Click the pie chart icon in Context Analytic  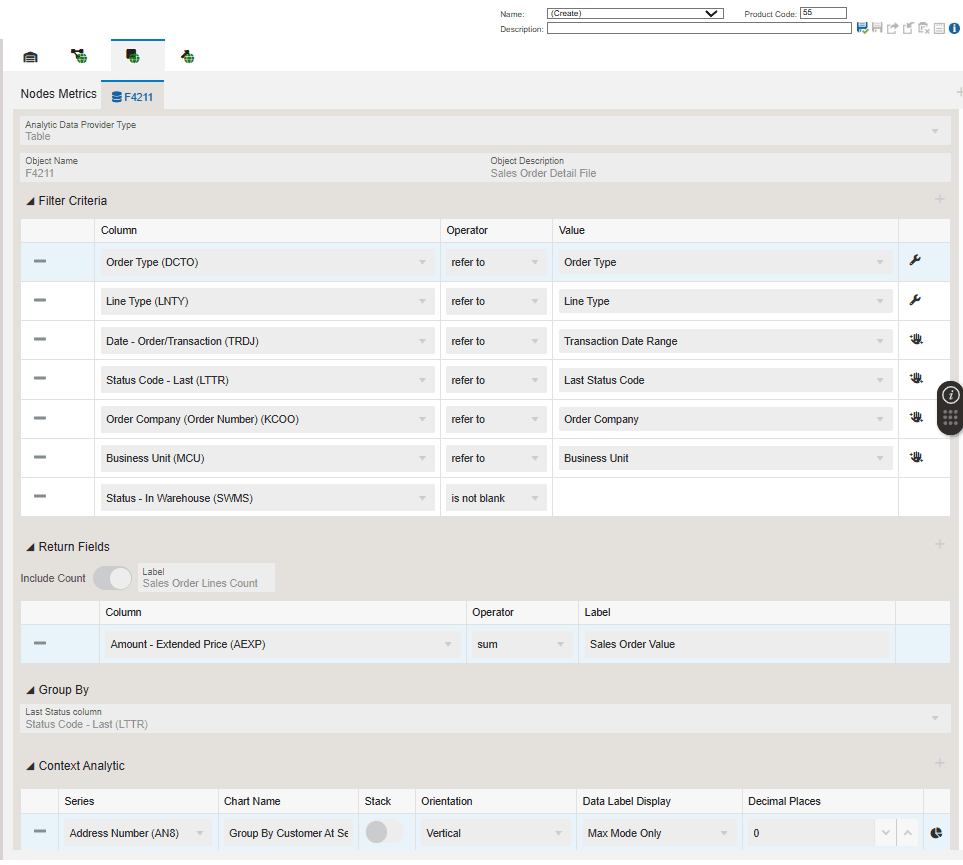pos(936,832)
